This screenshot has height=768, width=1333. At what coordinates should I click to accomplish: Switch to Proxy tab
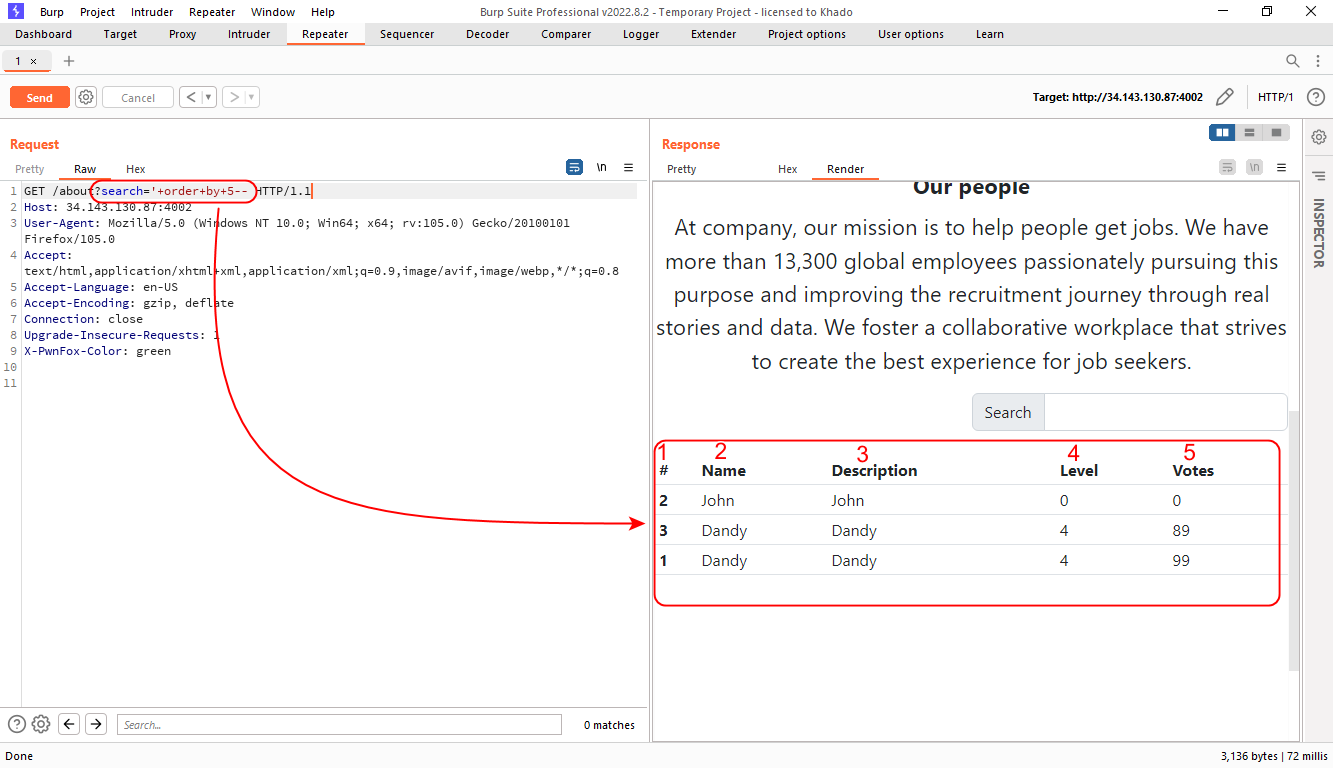click(x=182, y=34)
